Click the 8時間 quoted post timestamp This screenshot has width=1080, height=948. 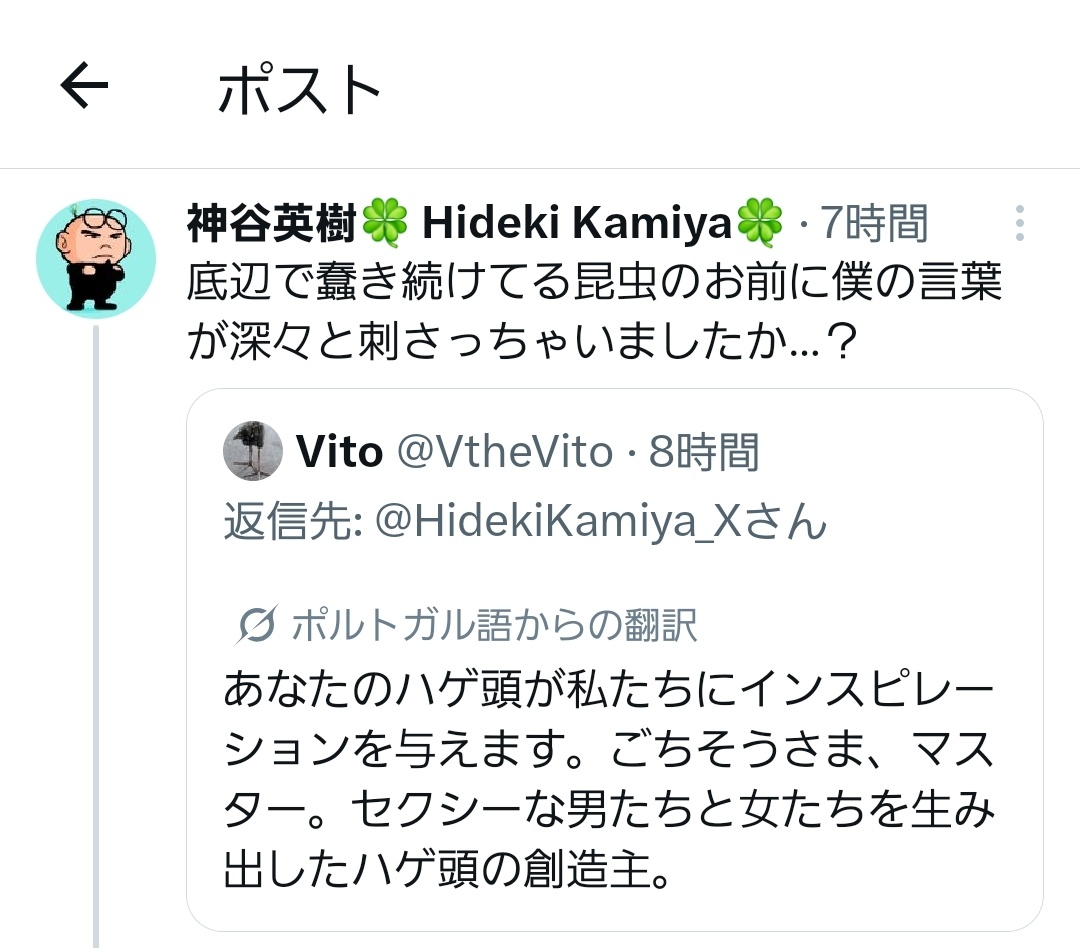pos(703,451)
